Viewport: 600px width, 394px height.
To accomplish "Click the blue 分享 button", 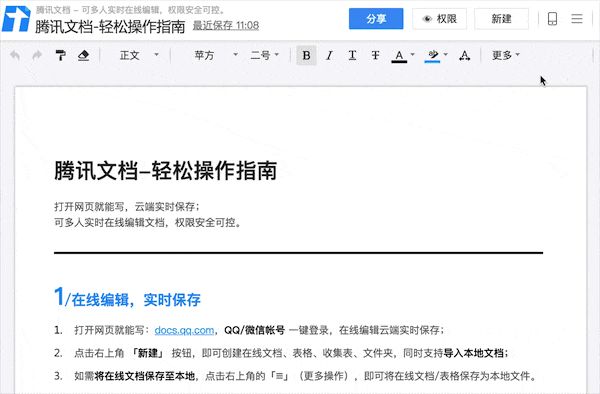I will click(376, 18).
